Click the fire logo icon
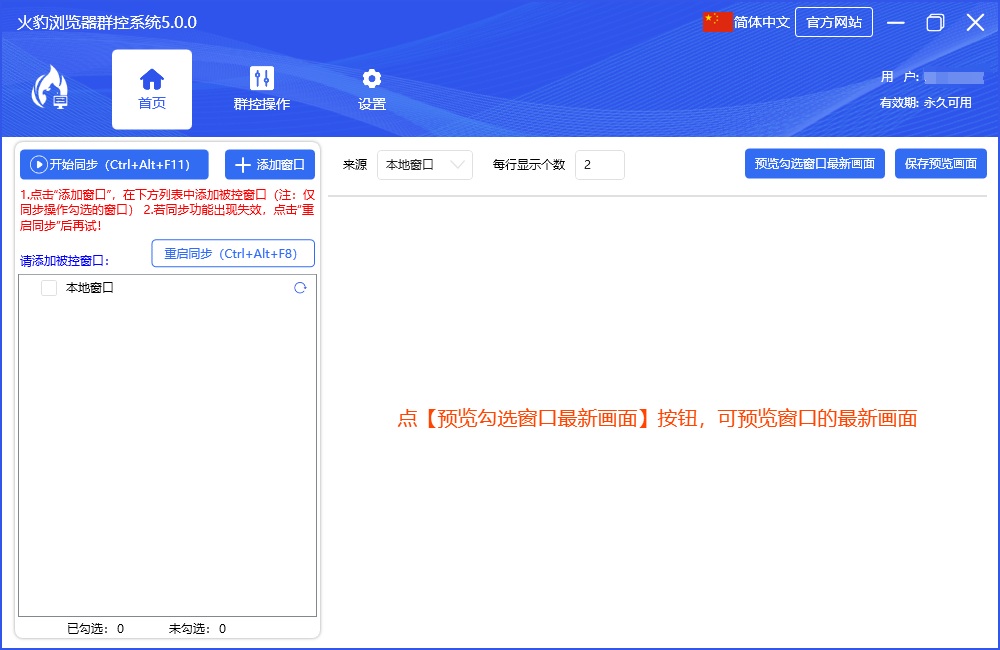 52,88
